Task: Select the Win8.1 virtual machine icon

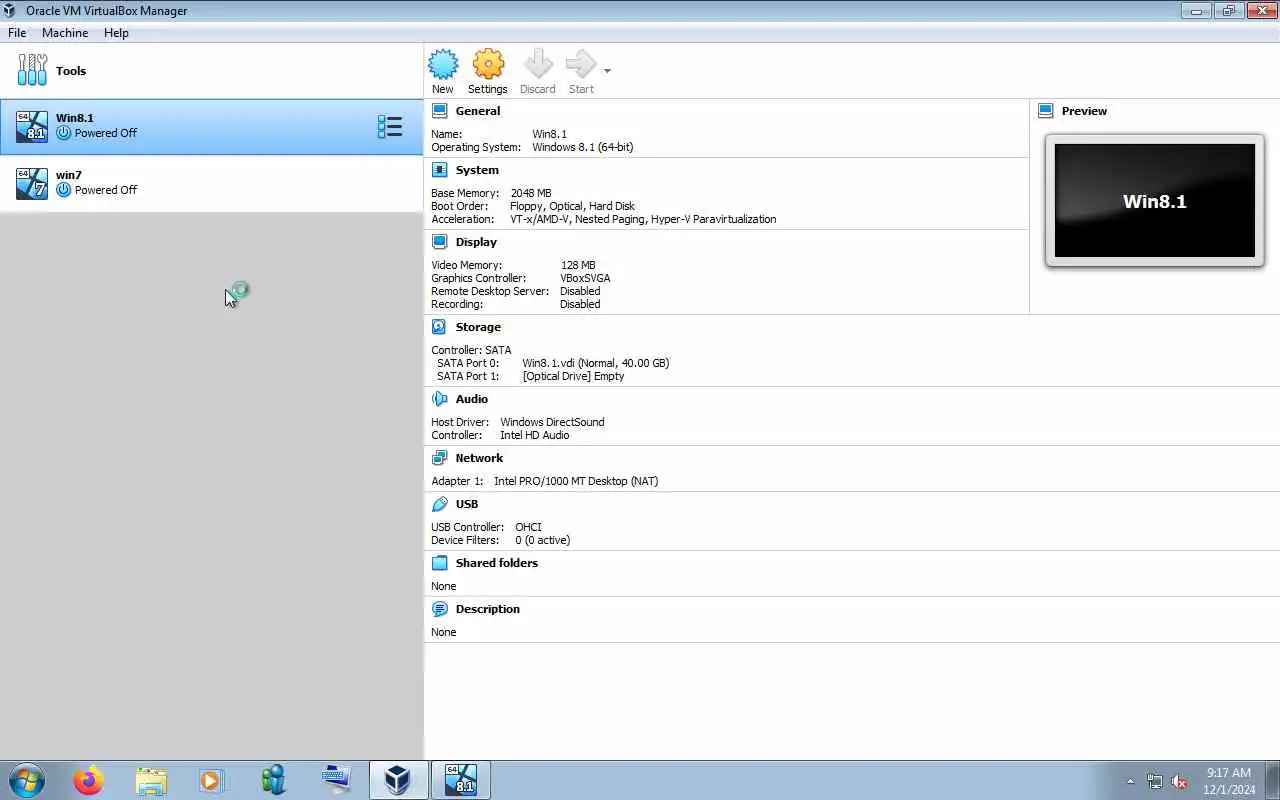Action: pyautogui.click(x=32, y=126)
